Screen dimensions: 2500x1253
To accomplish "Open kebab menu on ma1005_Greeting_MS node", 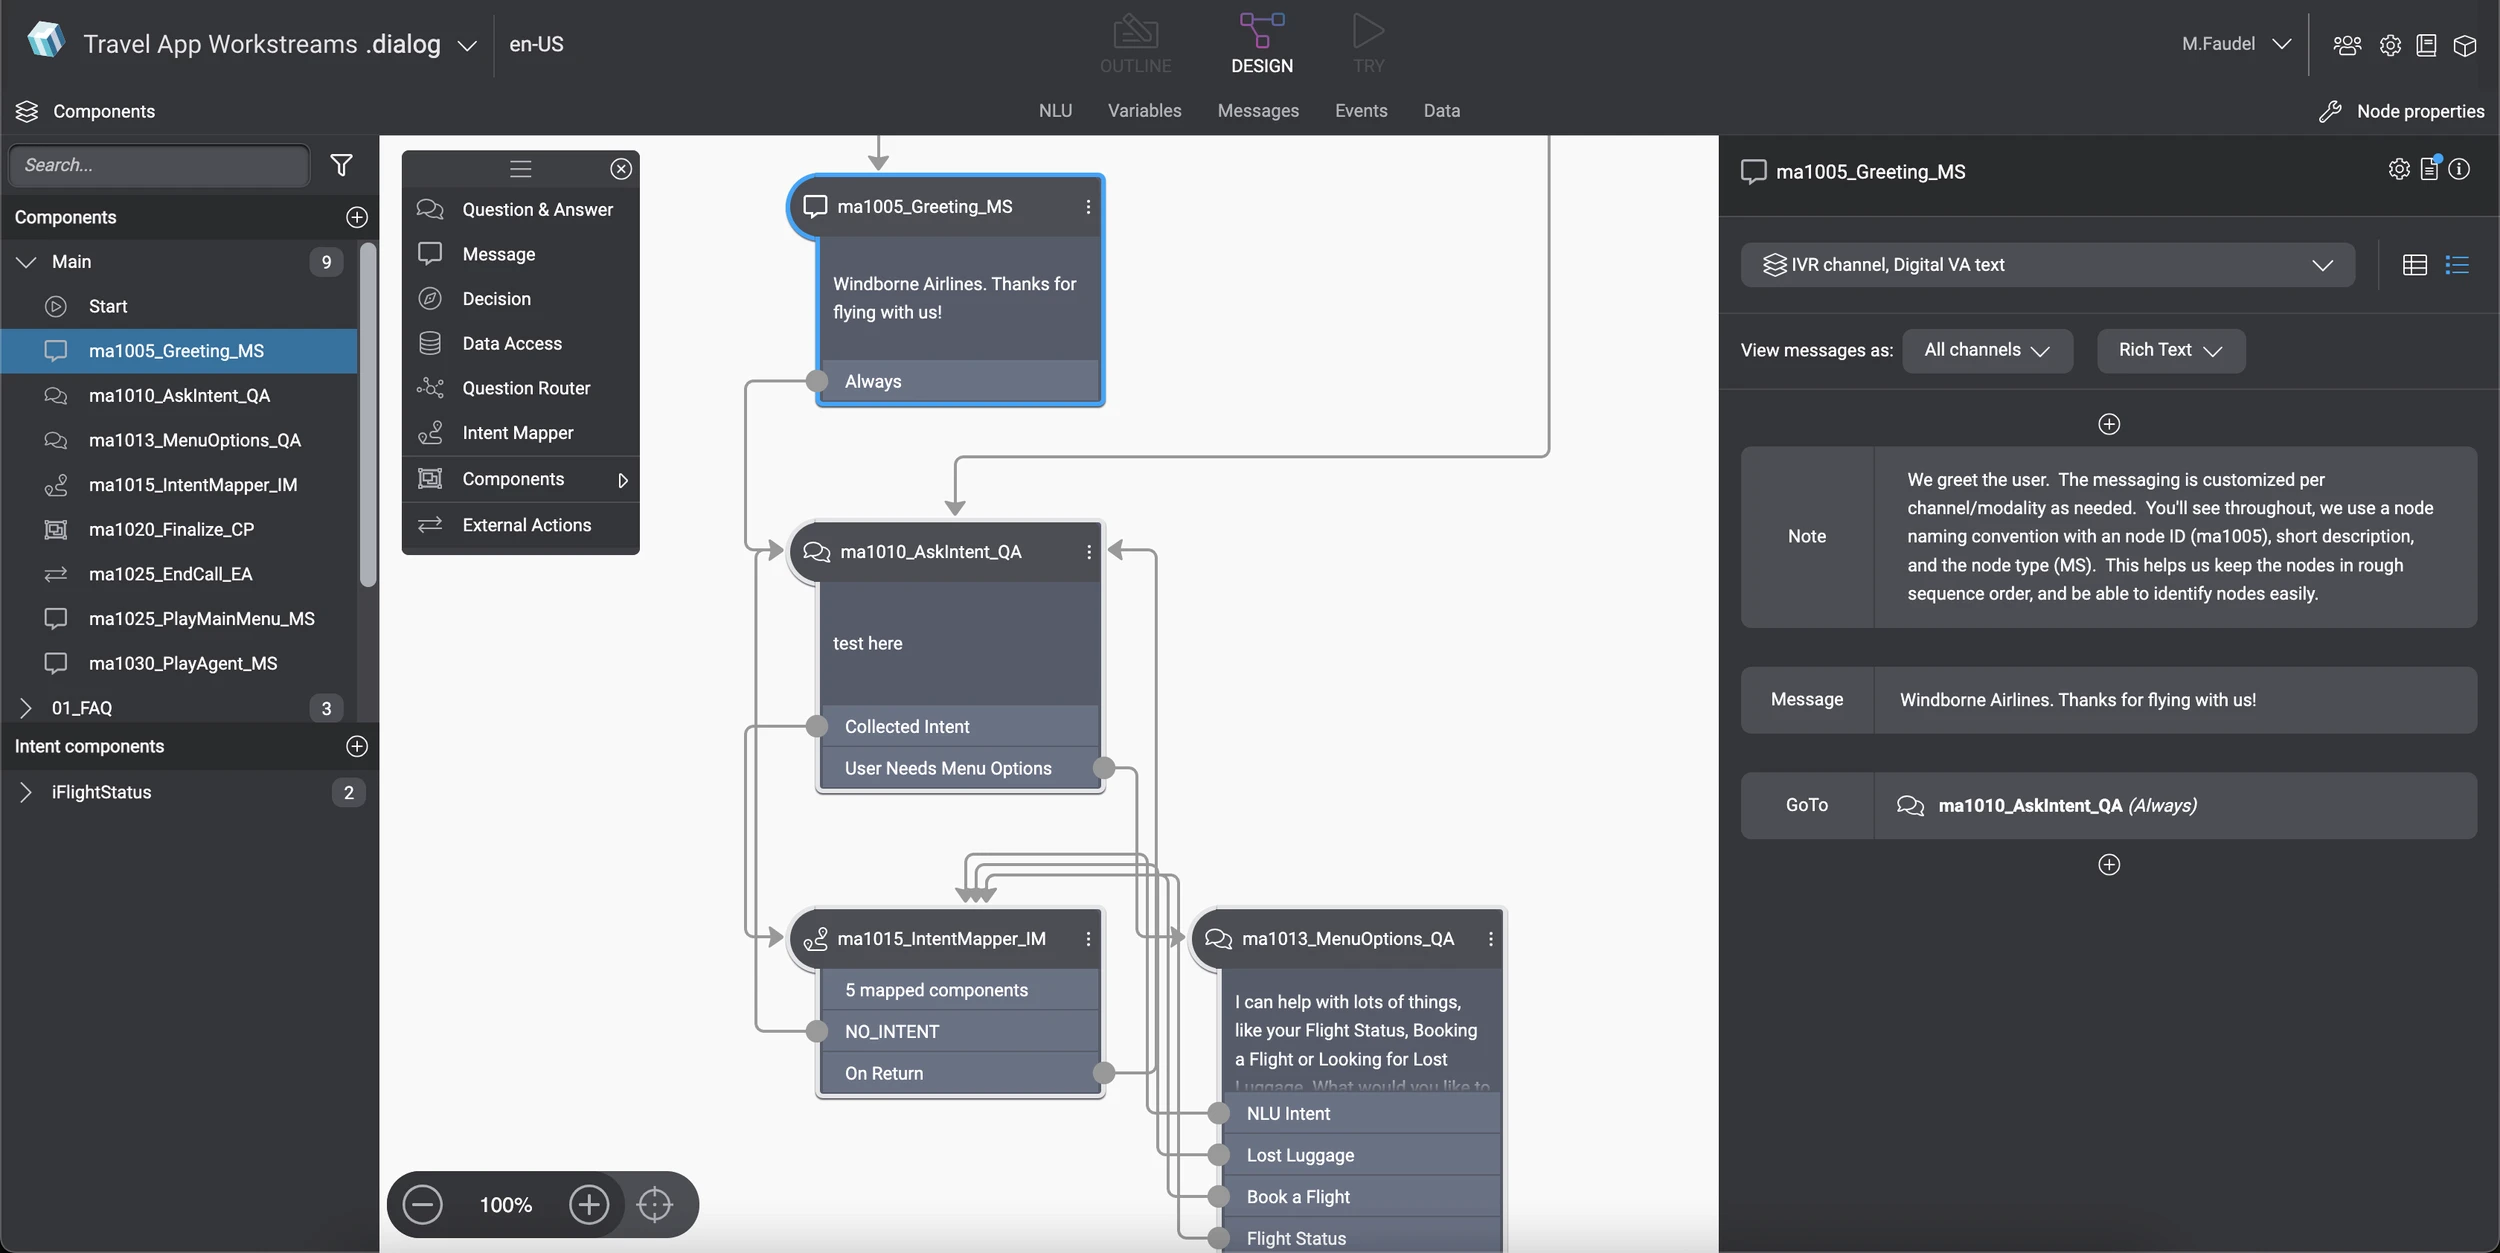I will click(x=1088, y=206).
